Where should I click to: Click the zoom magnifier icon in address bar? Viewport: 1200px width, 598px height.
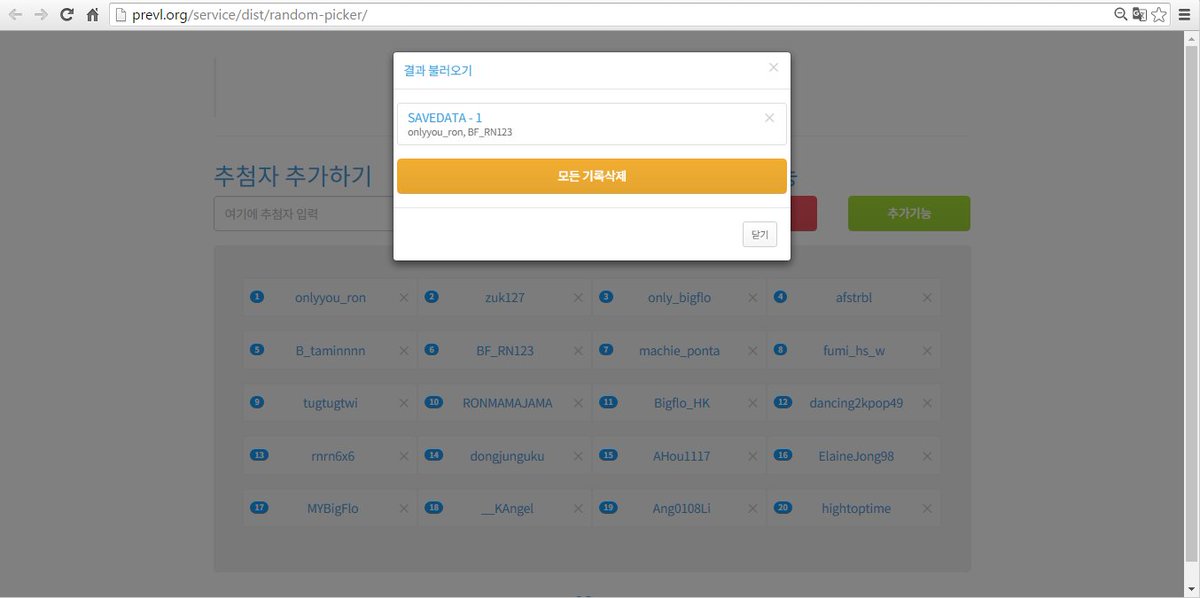(1121, 15)
